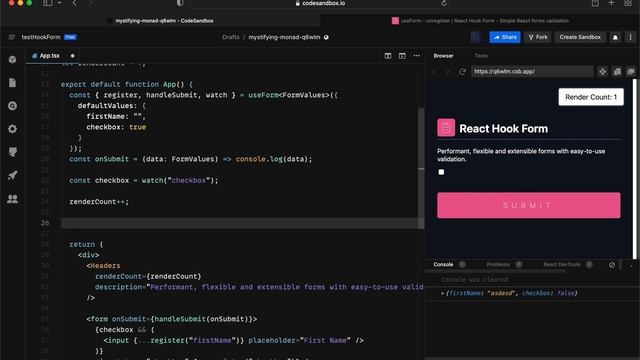Click the Safari share icon
640x360 pixels.
(x=595, y=3)
